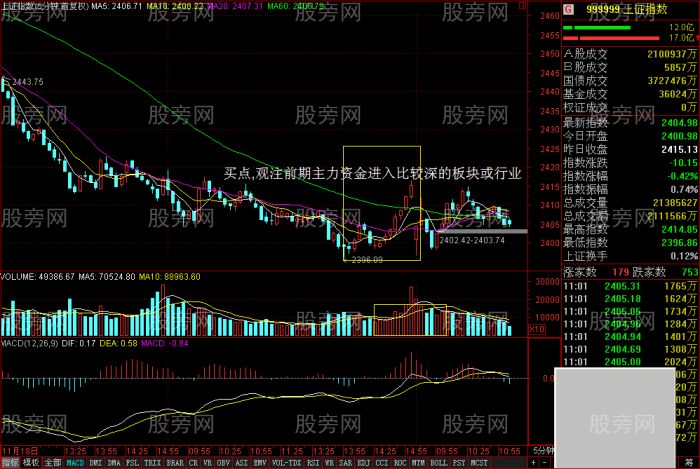Click the 总成交量 21385627 row

(630, 203)
